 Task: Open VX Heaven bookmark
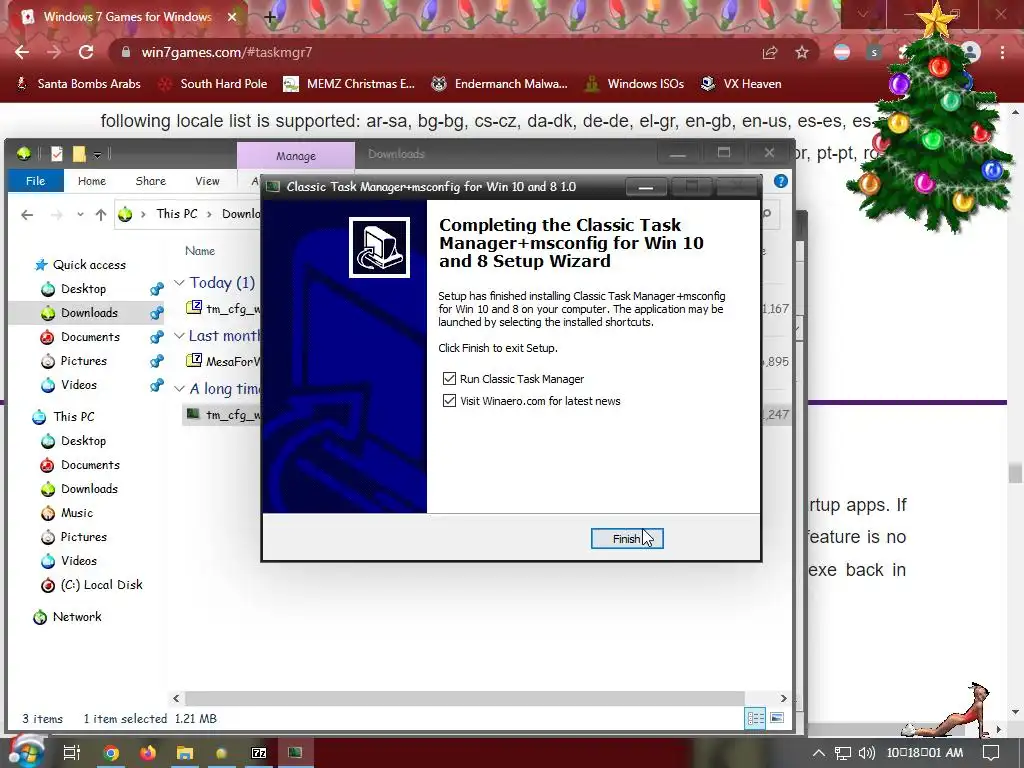tap(741, 84)
